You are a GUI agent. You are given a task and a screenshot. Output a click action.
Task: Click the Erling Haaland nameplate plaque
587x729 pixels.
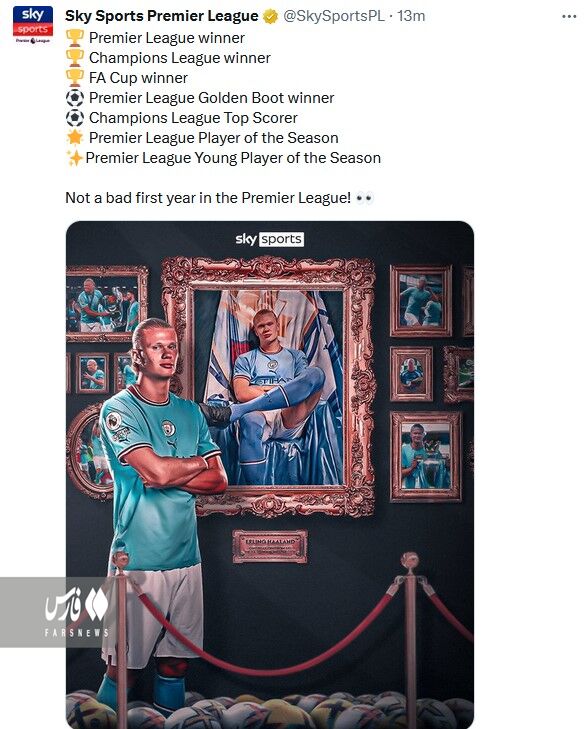click(270, 546)
